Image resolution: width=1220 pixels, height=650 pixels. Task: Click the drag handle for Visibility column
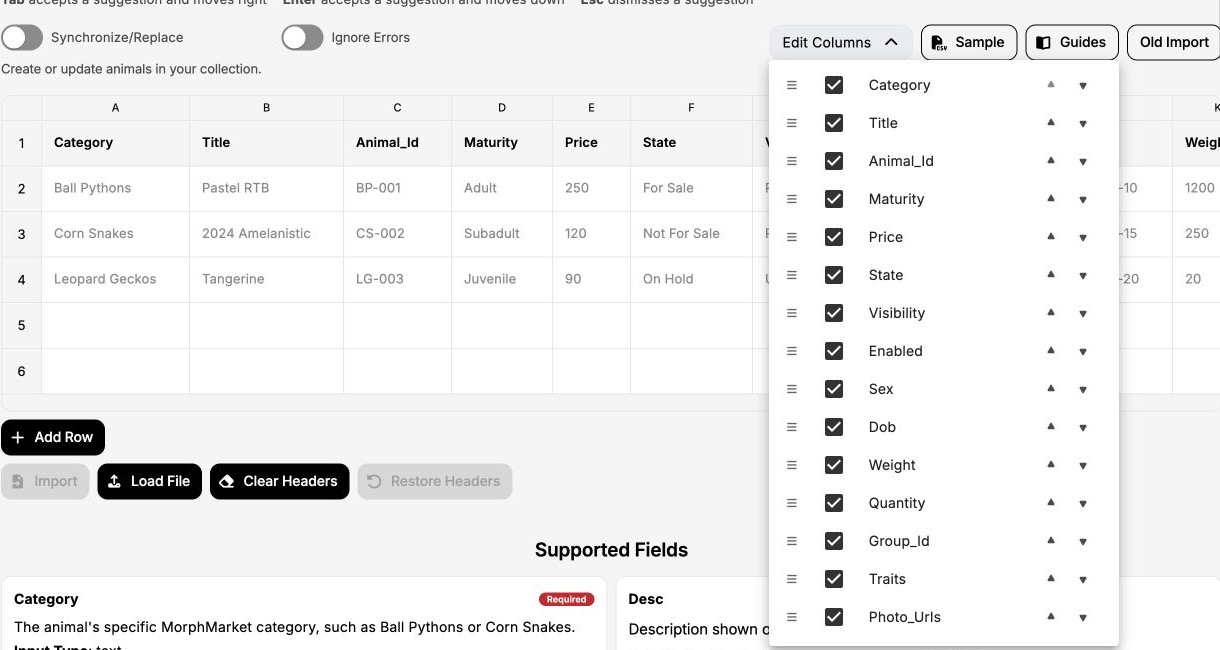coord(792,313)
